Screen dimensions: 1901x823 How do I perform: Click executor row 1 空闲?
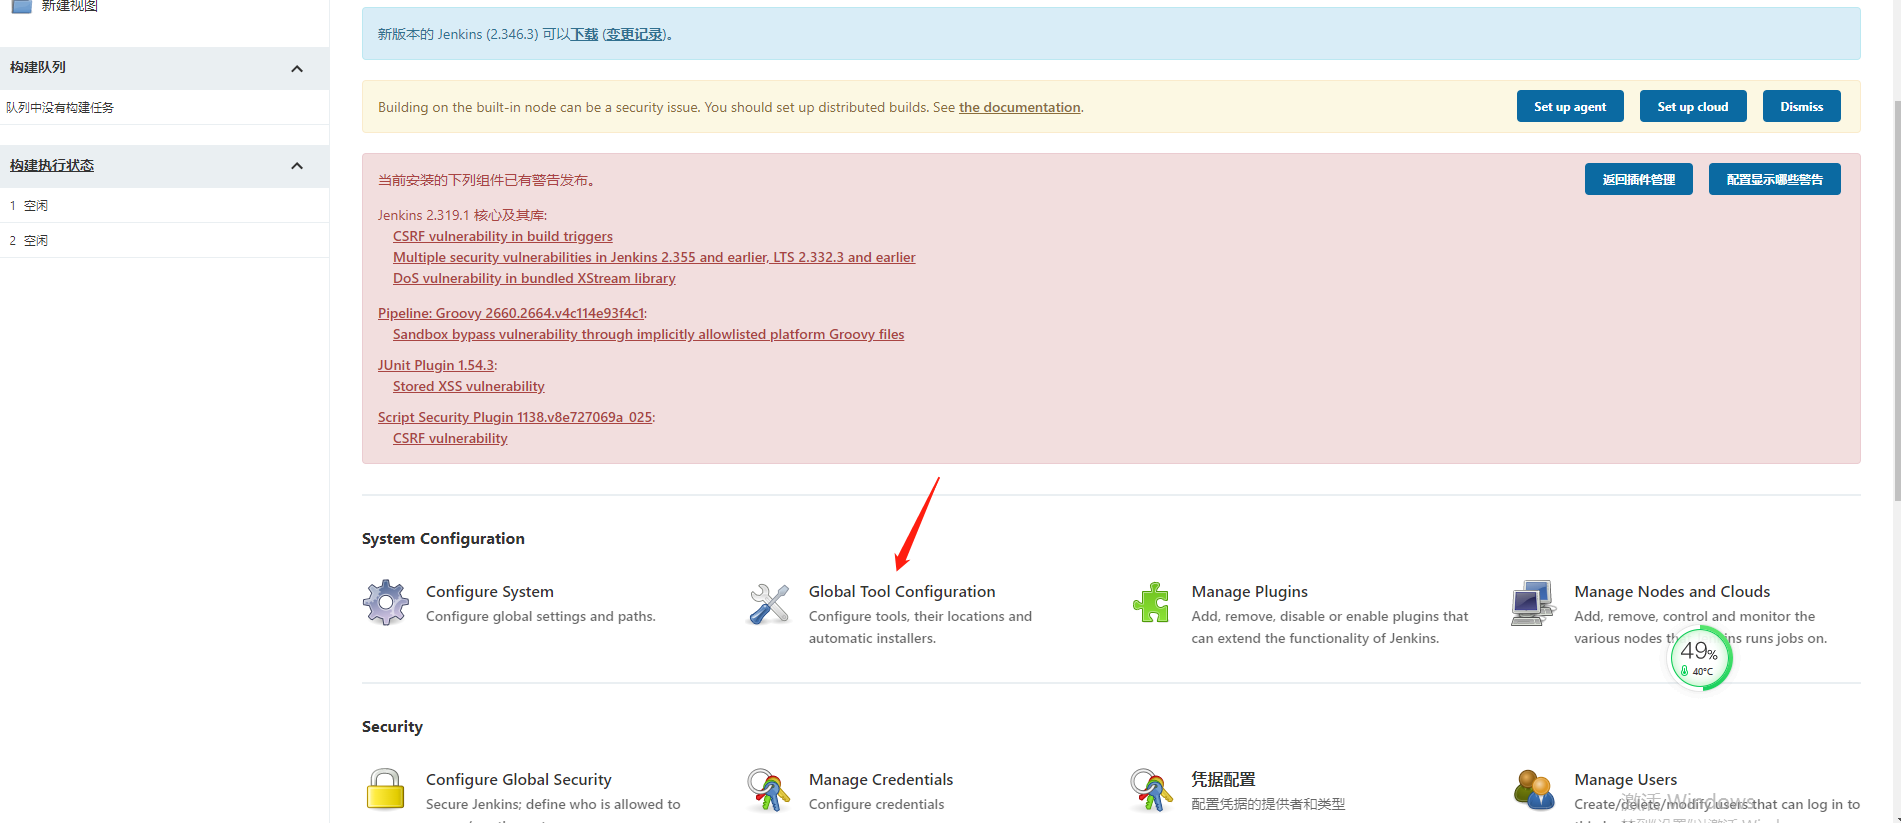pos(164,205)
